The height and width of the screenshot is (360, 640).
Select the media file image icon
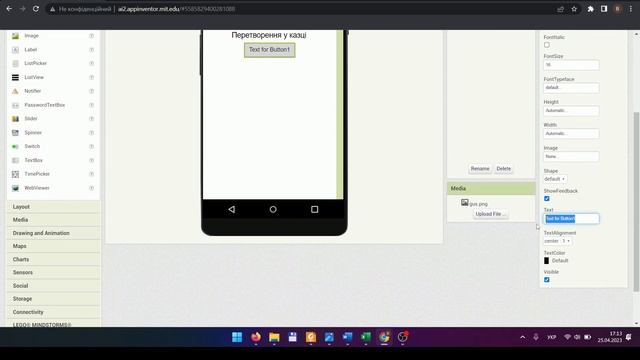click(x=464, y=202)
